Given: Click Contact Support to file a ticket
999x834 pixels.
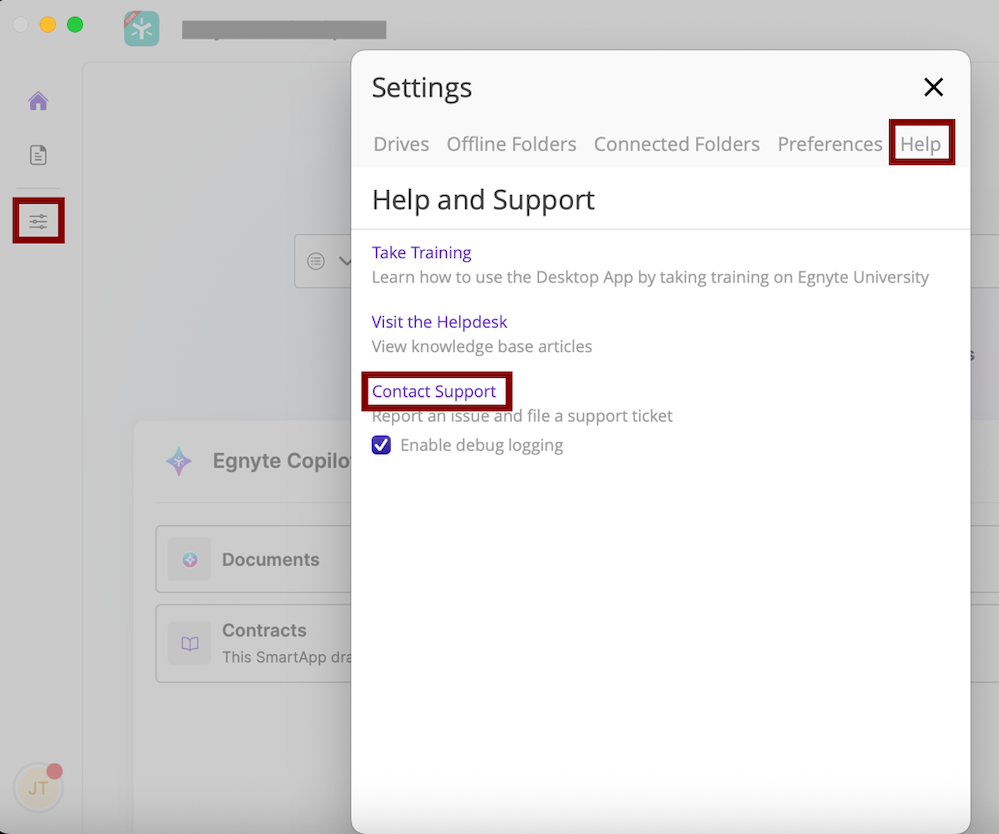Looking at the screenshot, I should pos(435,392).
